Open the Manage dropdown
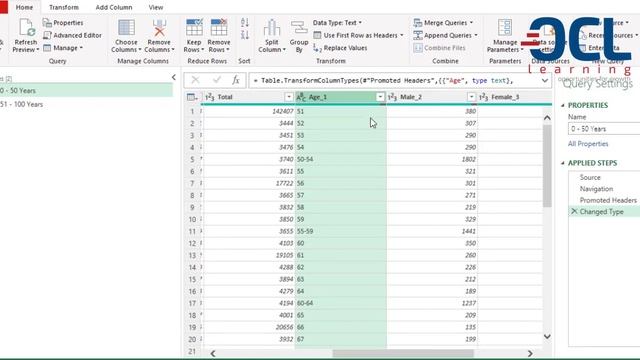This screenshot has width=640, height=360. (63, 48)
